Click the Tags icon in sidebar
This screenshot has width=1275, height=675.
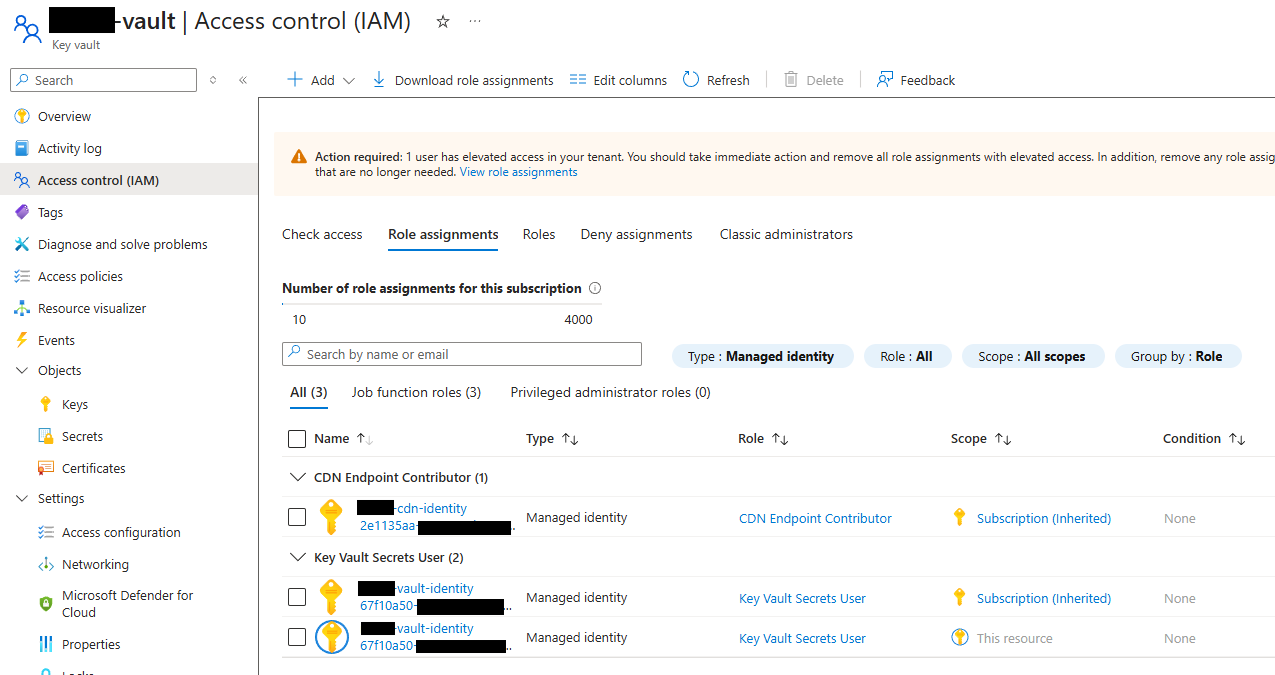click(x=22, y=212)
